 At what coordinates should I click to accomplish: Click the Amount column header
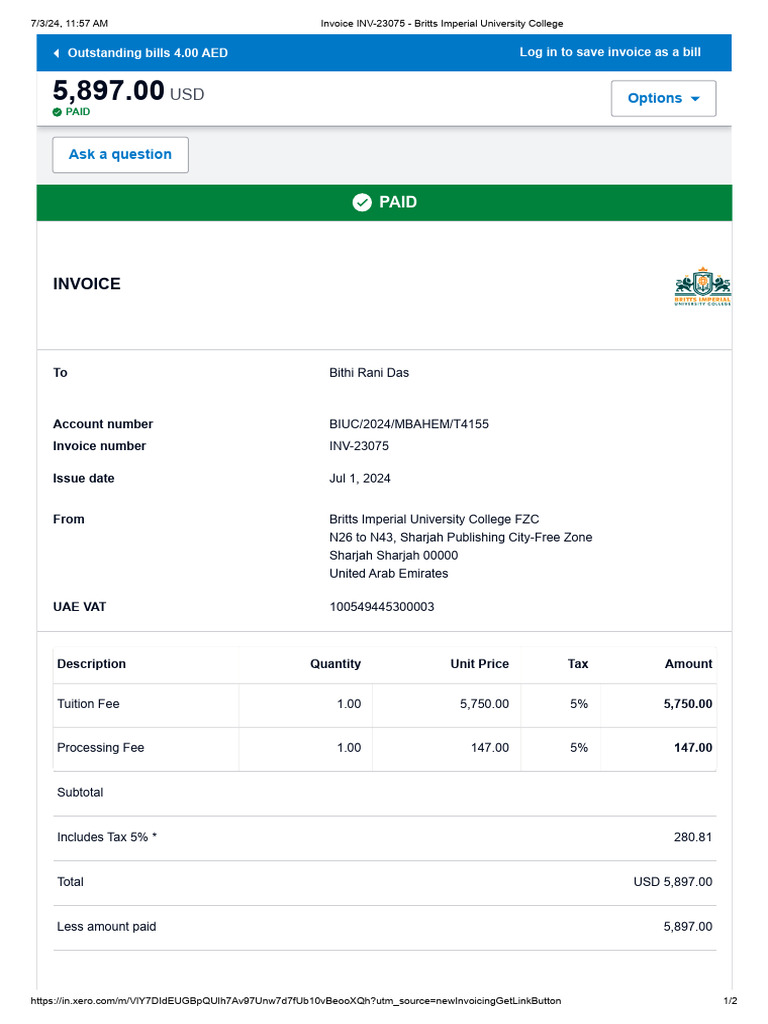click(x=688, y=664)
